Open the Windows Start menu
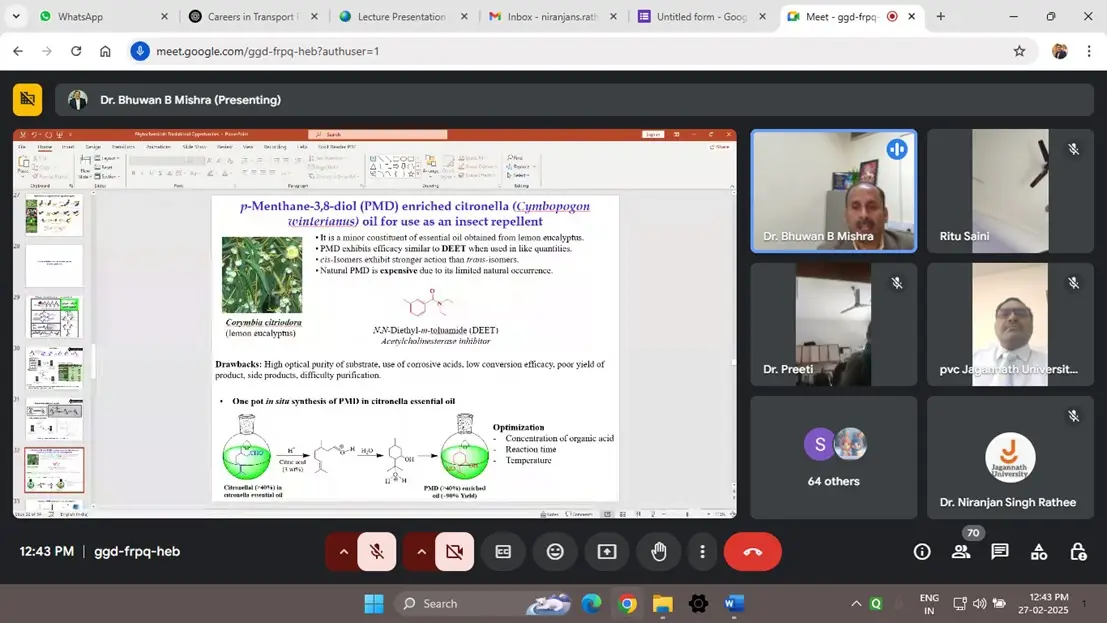The width and height of the screenshot is (1107, 623). click(x=374, y=604)
